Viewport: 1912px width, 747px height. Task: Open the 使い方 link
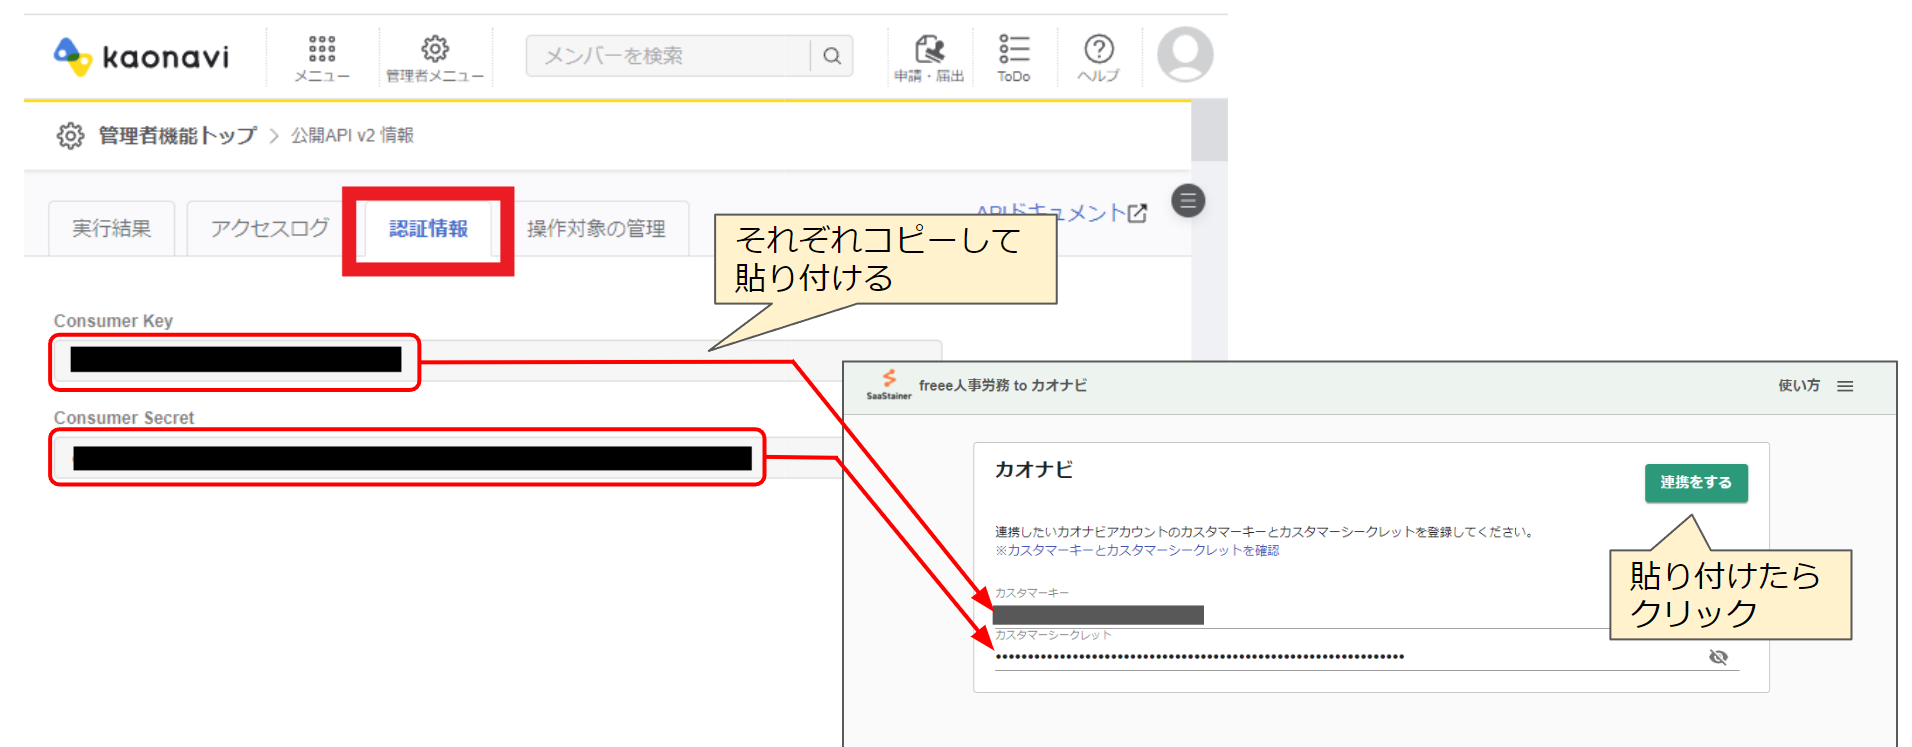click(x=1798, y=386)
